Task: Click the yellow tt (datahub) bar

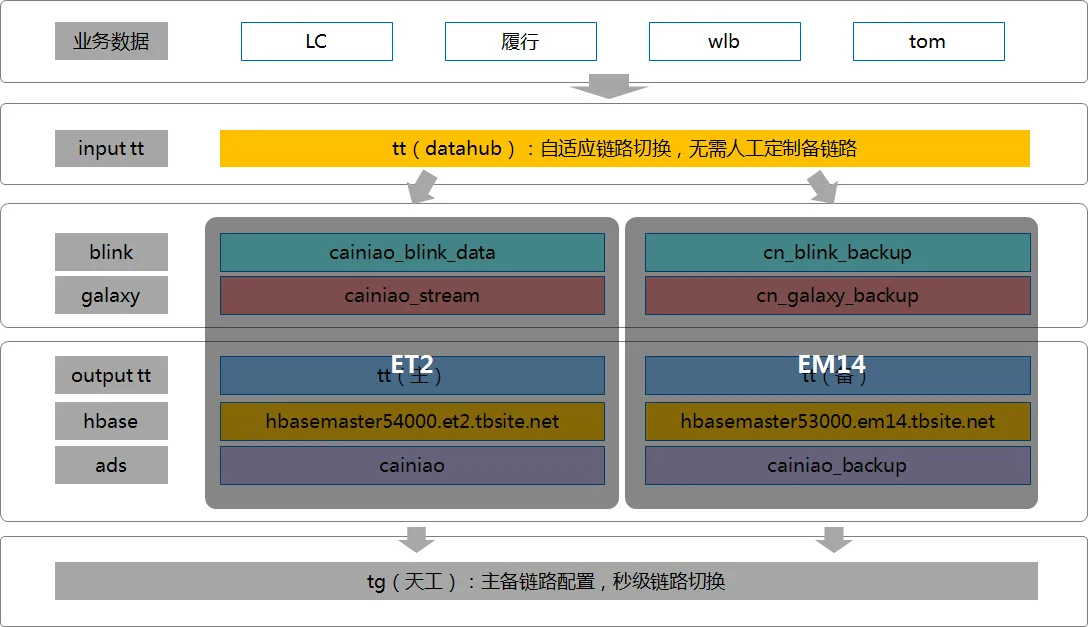Action: coord(624,148)
